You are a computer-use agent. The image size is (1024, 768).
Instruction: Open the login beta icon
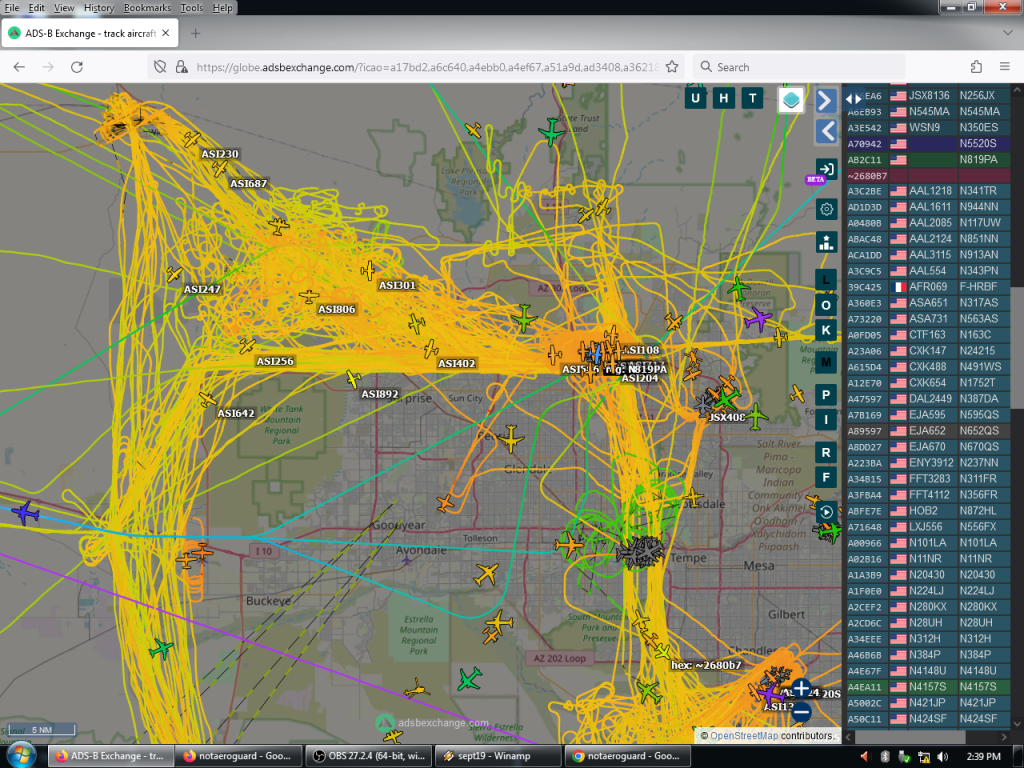[x=825, y=170]
